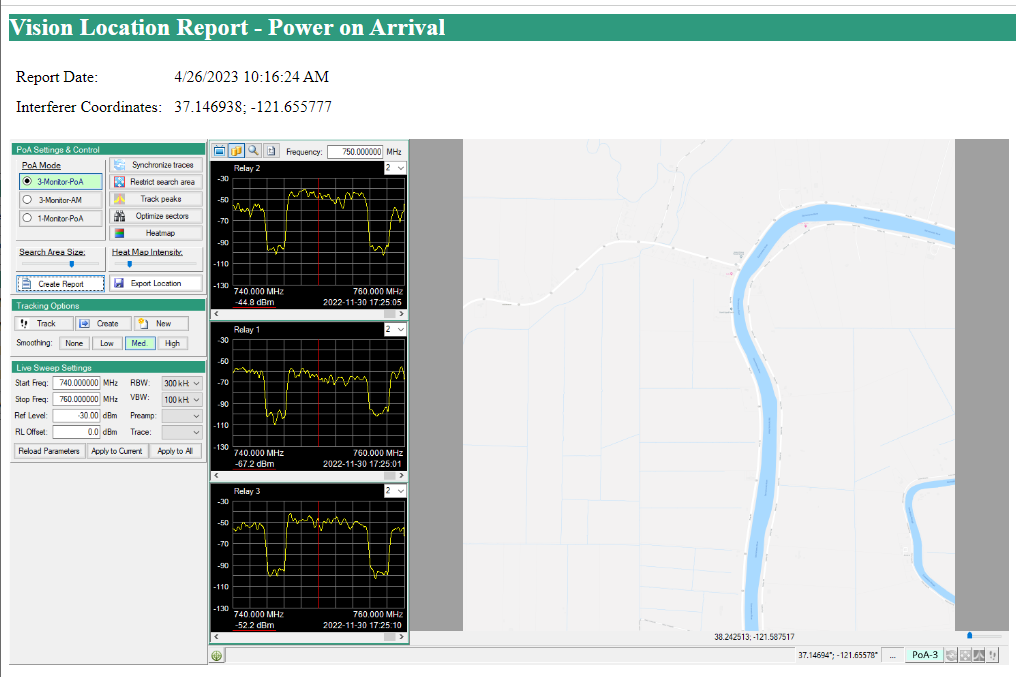Click the Create Report button
This screenshot has width=1016, height=677.
pos(60,283)
